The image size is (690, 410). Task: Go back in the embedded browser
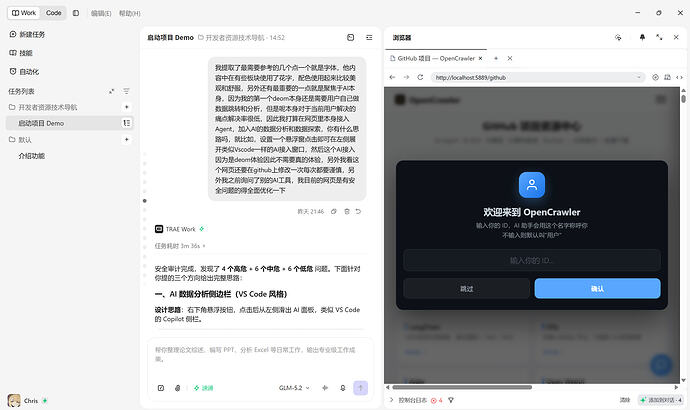click(x=392, y=77)
